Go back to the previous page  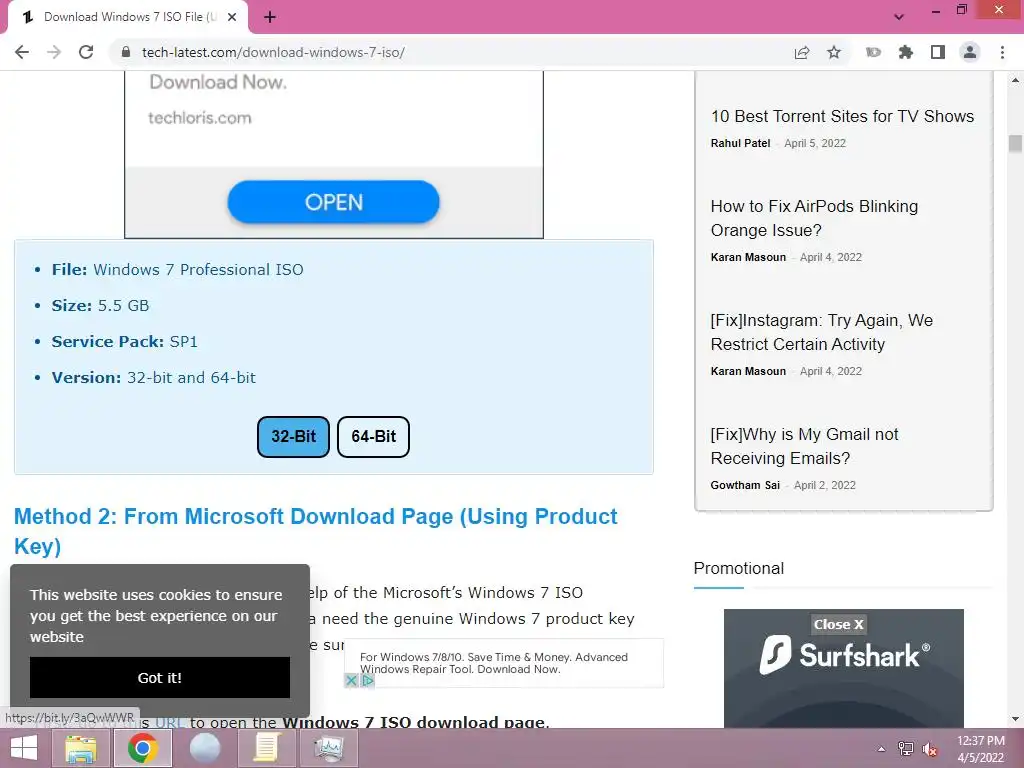[22, 52]
